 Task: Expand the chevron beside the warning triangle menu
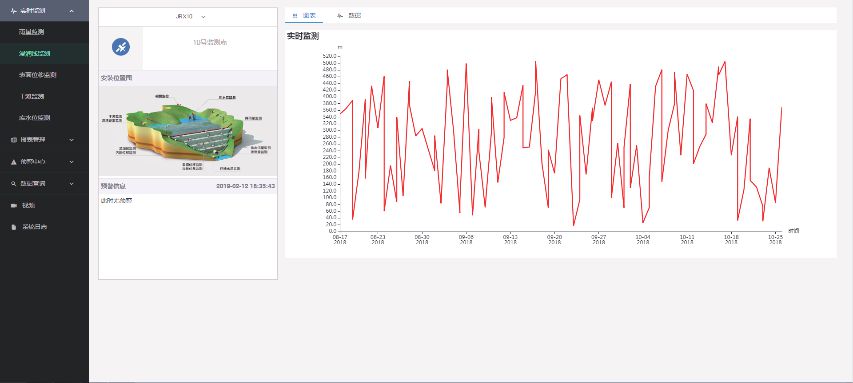72,162
